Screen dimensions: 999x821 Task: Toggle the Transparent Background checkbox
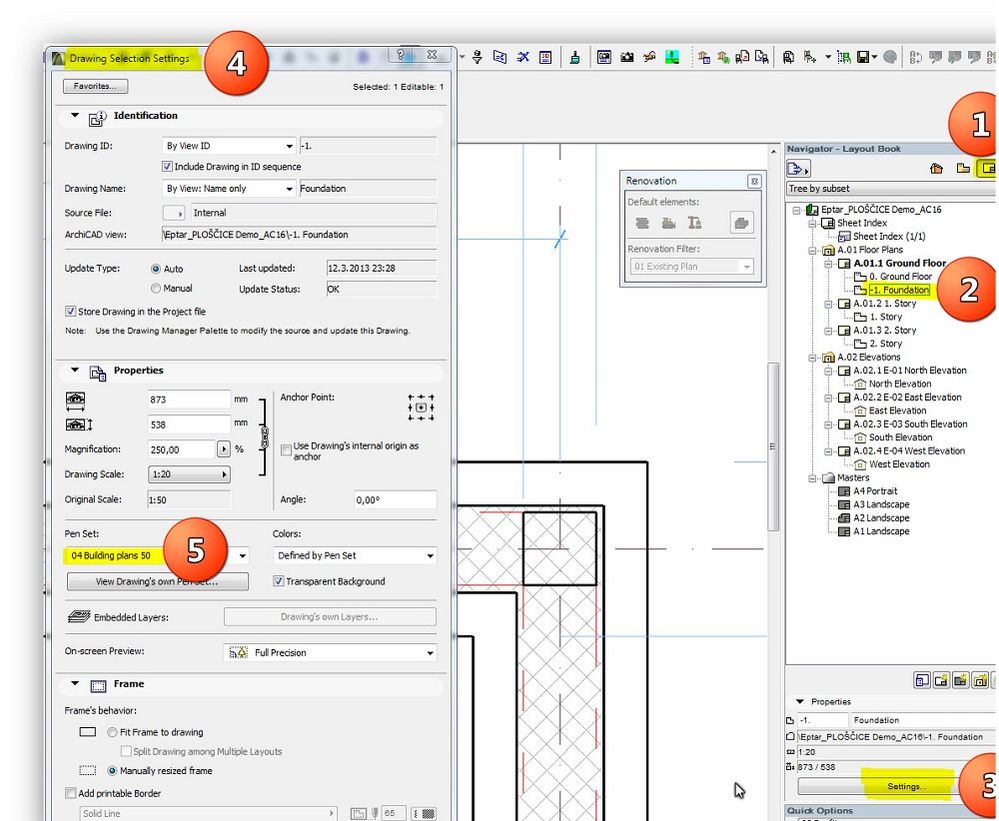(279, 581)
